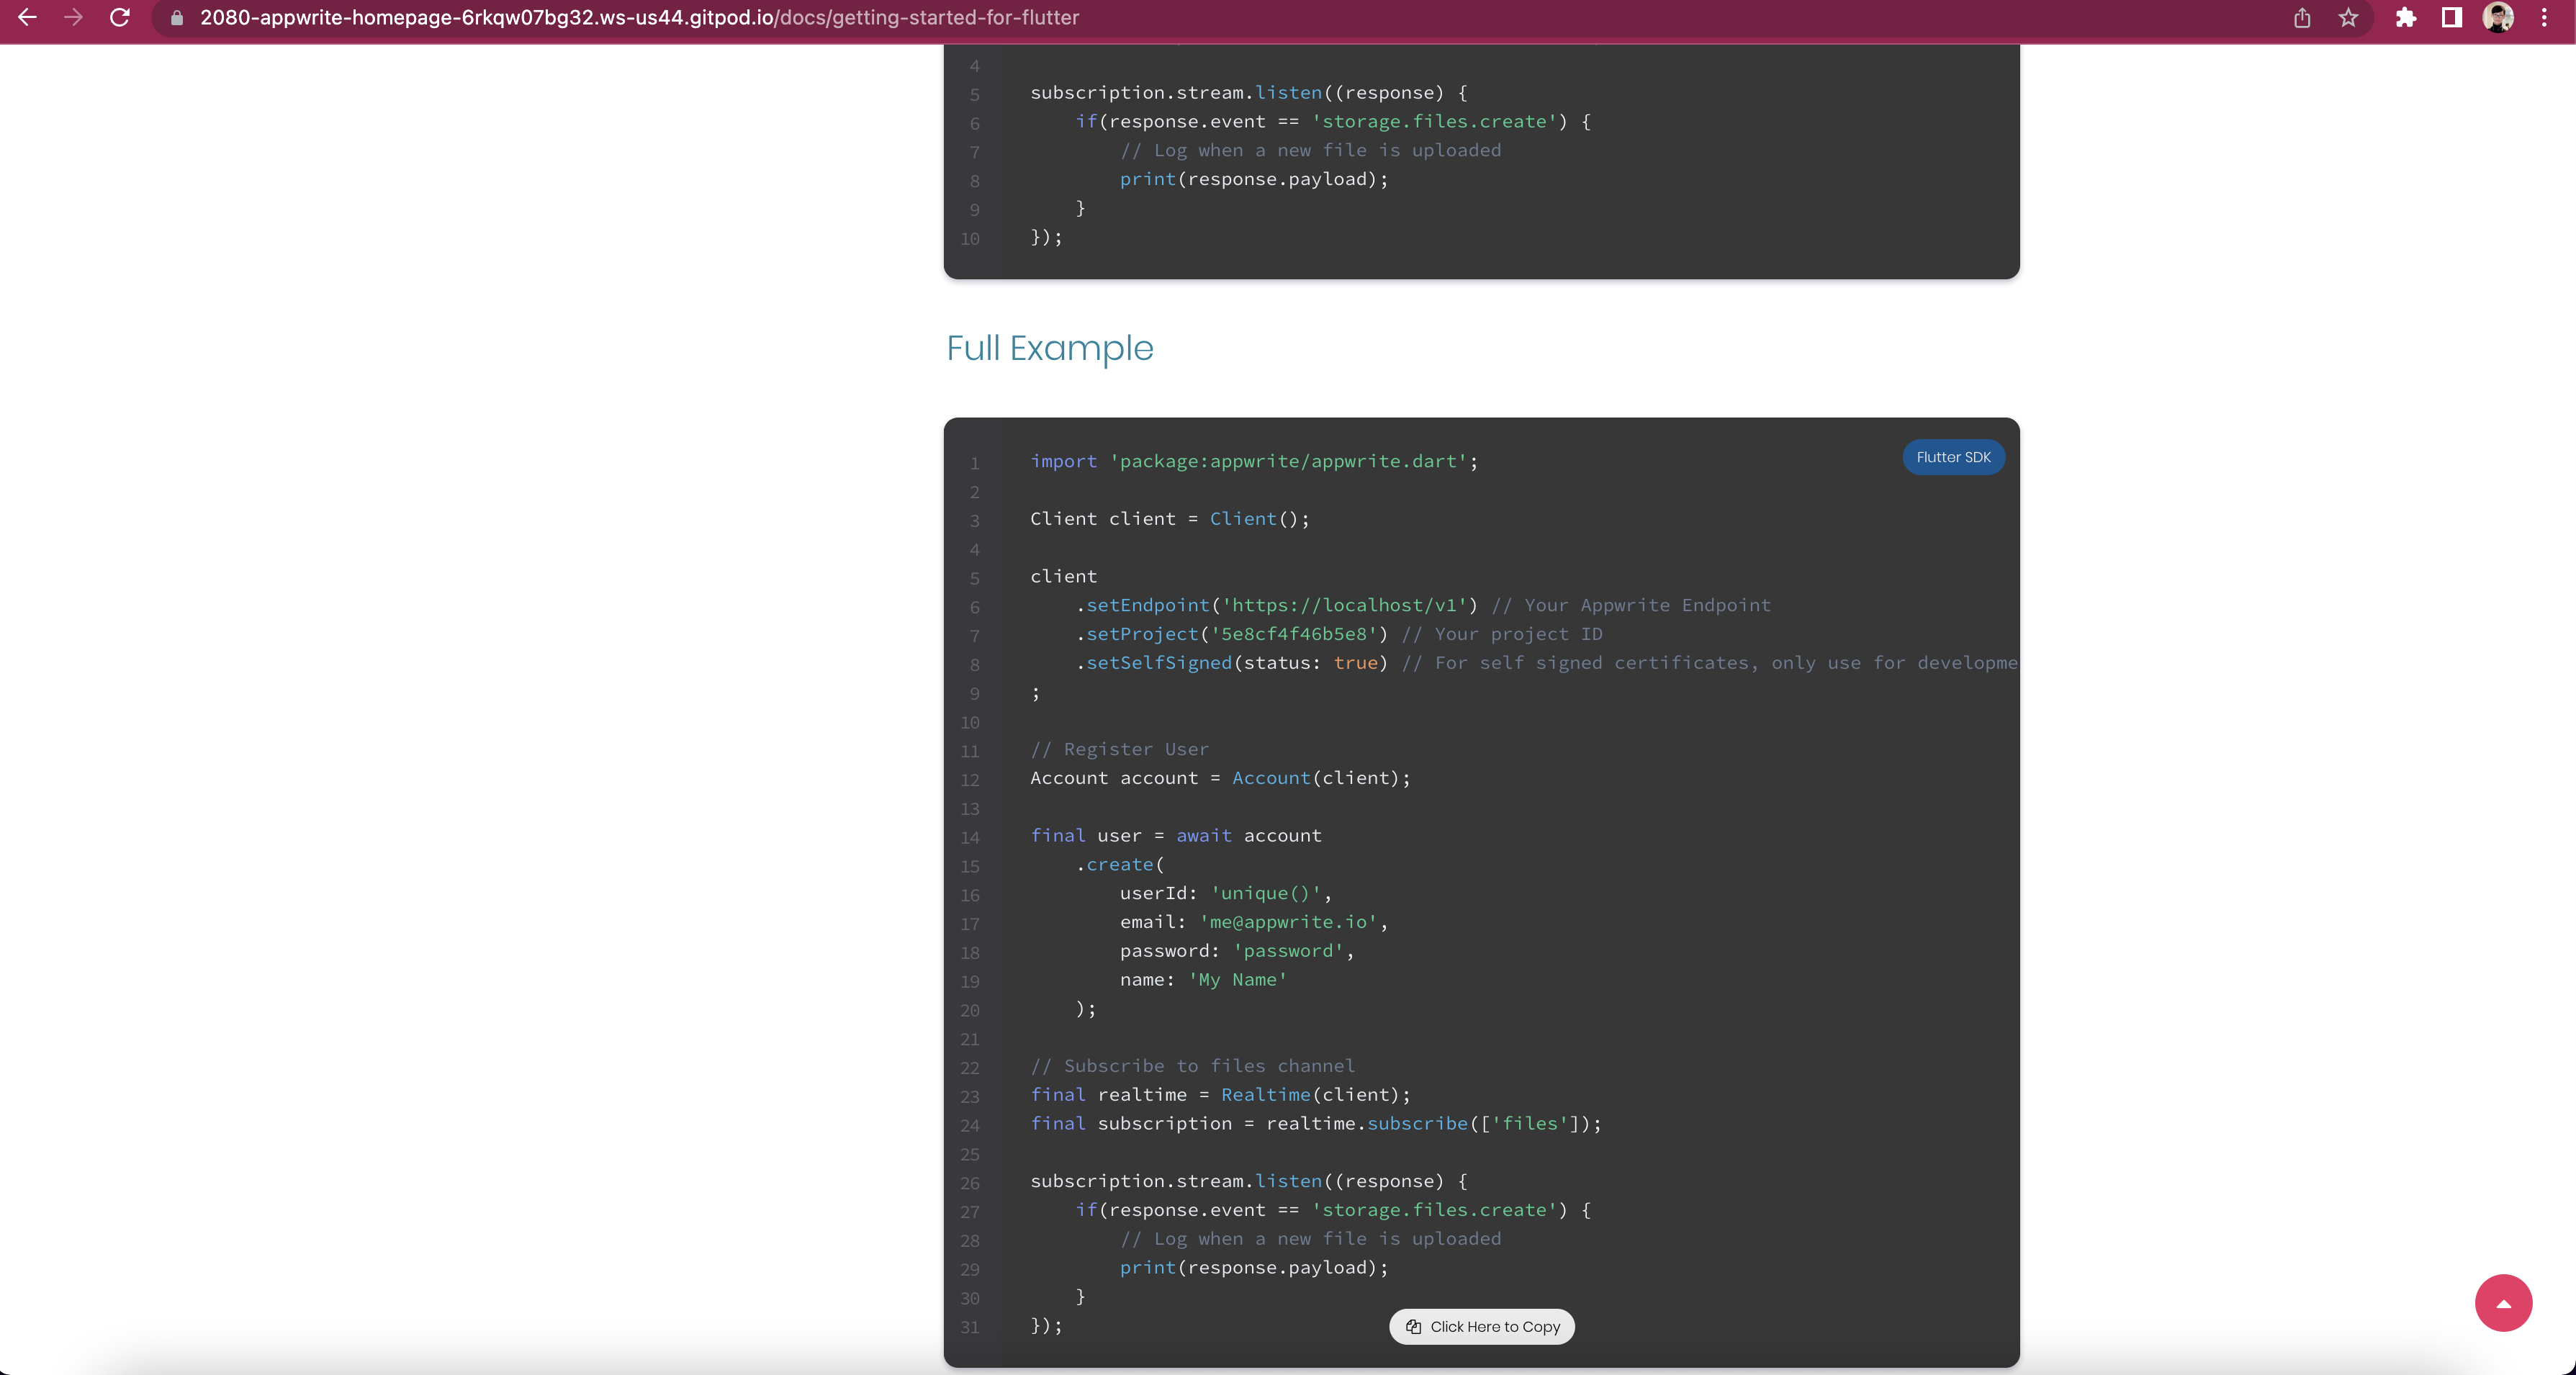Viewport: 2576px width, 1375px height.
Task: Click the // Register User comment
Action: 1120,749
